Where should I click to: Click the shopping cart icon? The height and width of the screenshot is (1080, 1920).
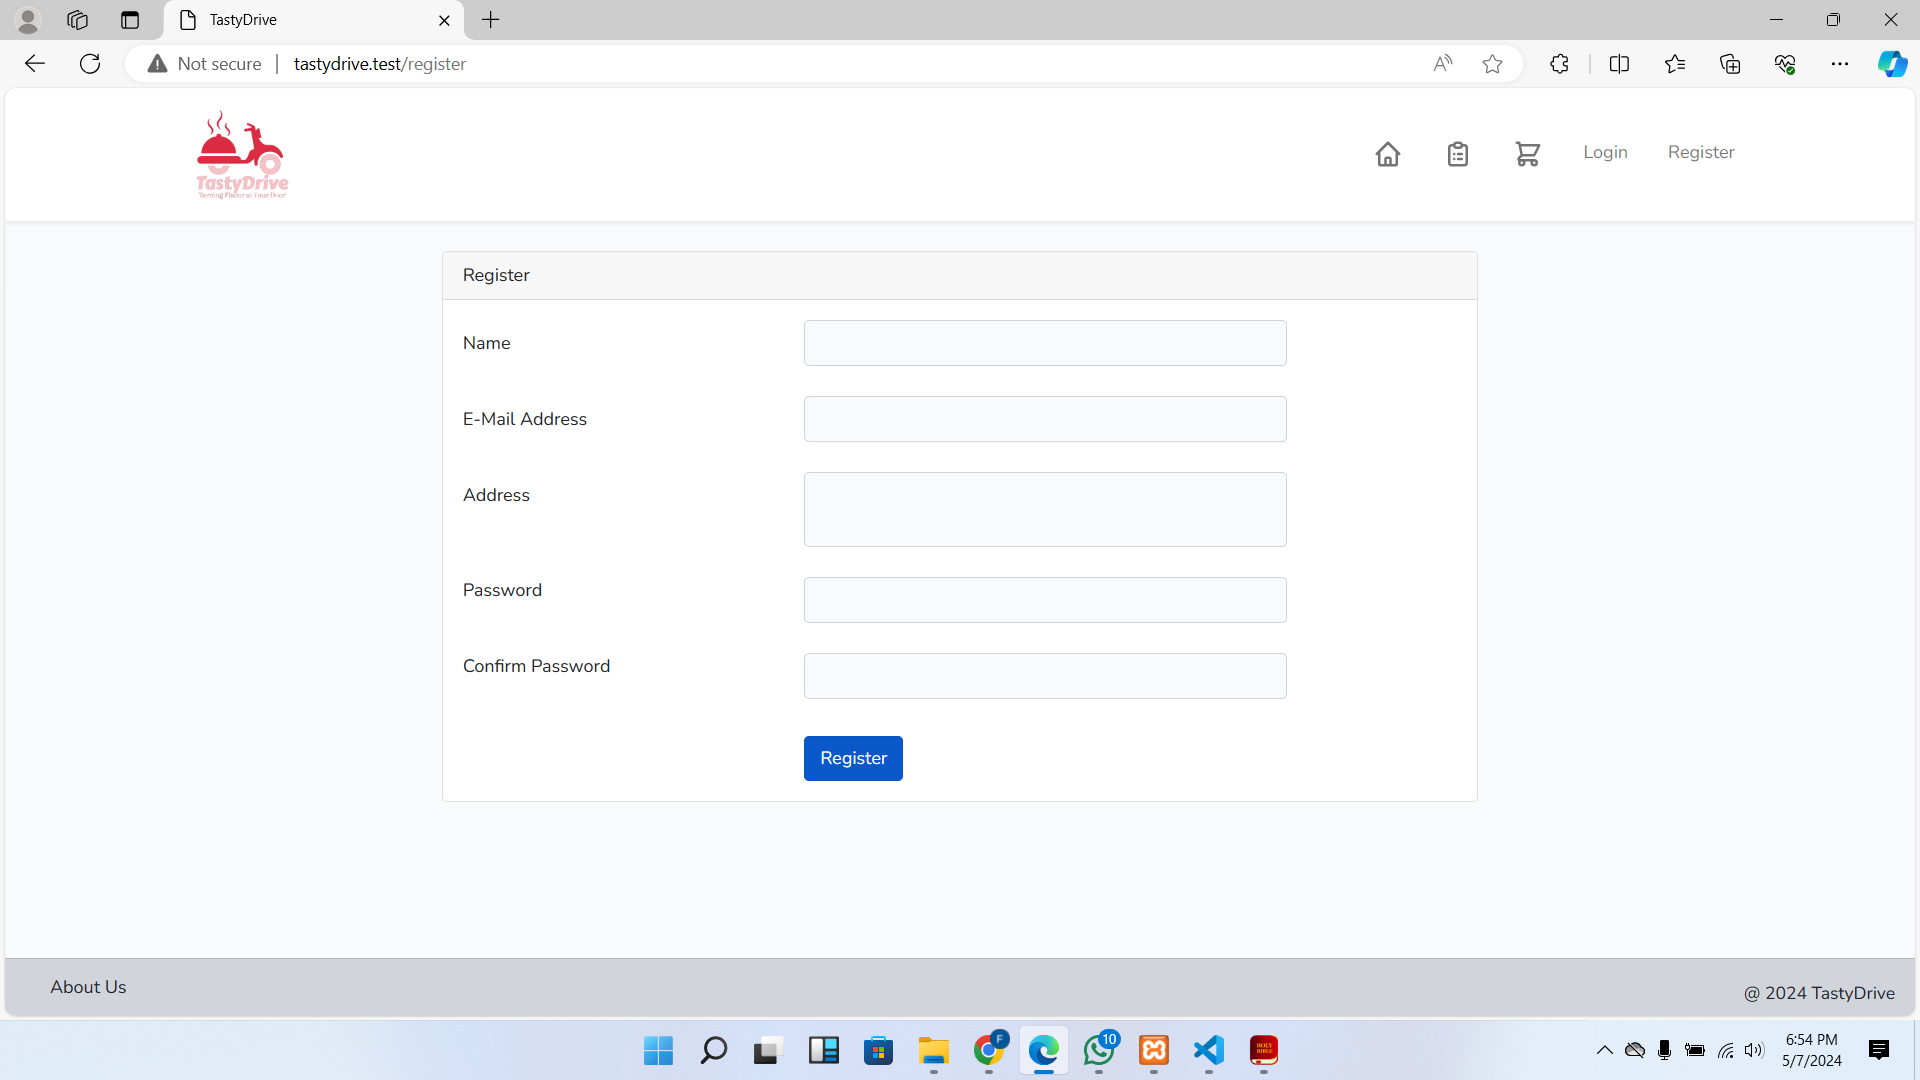tap(1527, 153)
